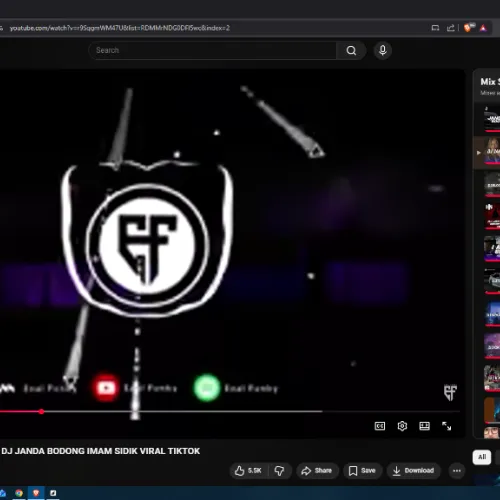Save video to a playlist
Viewport: 500px width, 500px height.
pyautogui.click(x=362, y=471)
